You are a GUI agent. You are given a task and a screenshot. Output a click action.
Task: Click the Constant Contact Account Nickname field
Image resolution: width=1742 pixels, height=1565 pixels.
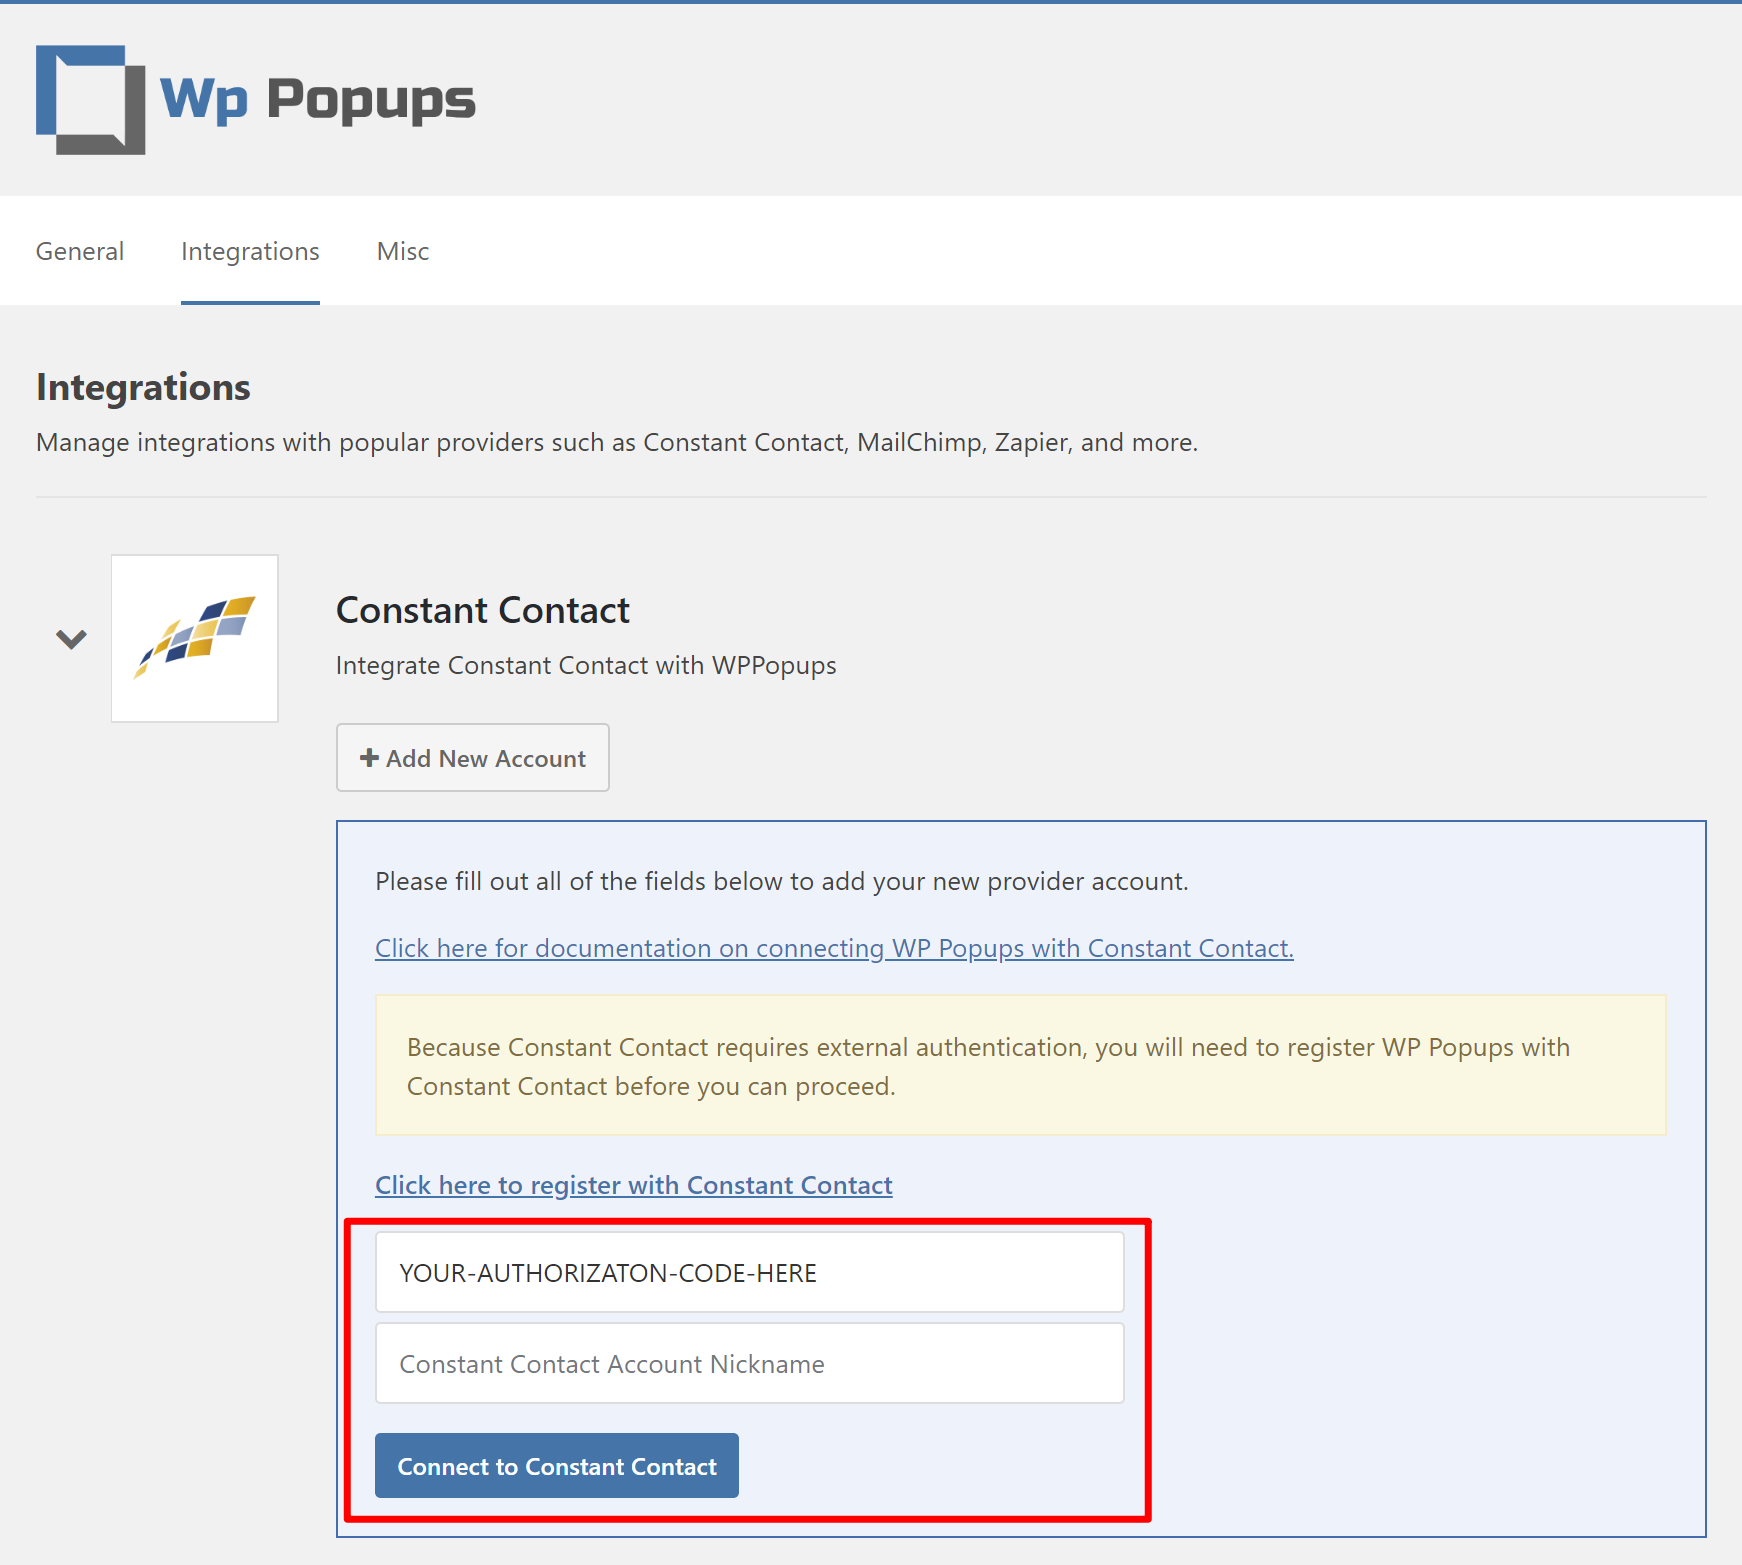pos(749,1364)
